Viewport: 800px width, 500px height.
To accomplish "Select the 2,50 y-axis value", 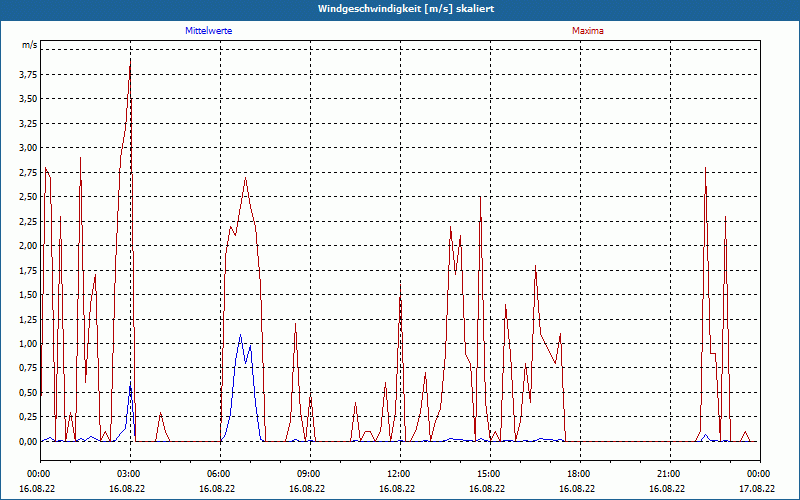I will (28, 197).
